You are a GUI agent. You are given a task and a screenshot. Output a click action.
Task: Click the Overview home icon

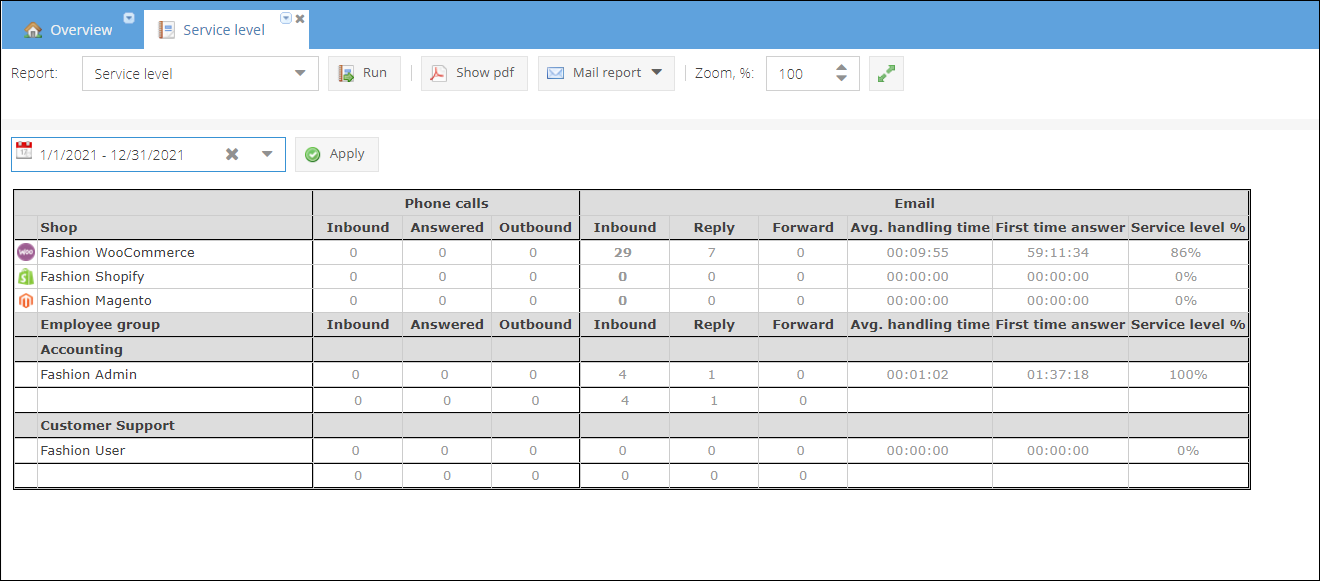pos(34,30)
